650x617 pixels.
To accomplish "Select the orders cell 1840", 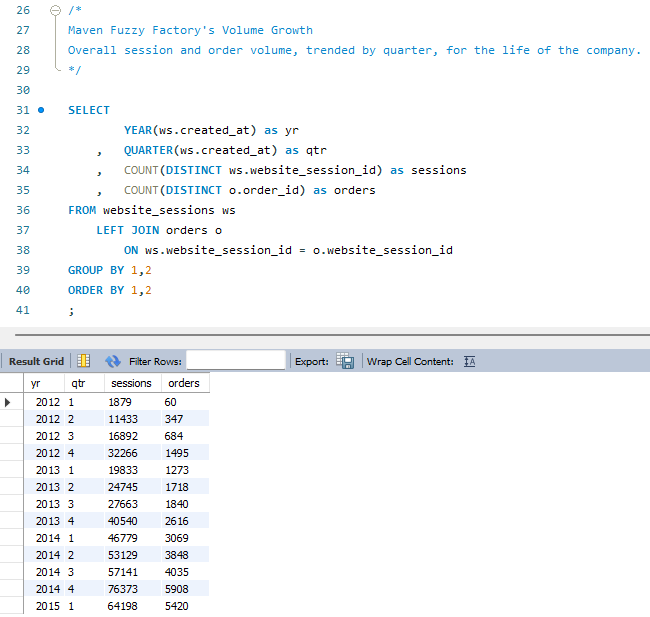I will (x=185, y=504).
